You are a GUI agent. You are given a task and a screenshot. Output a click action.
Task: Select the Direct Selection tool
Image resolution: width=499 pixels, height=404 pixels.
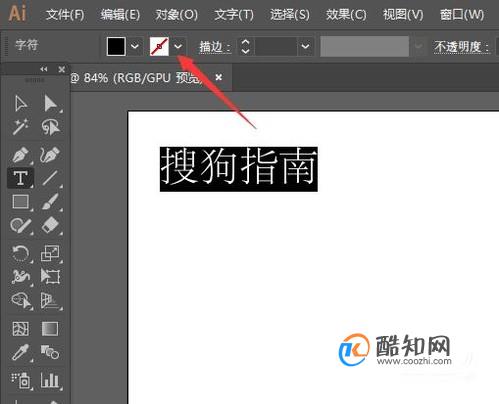50,103
